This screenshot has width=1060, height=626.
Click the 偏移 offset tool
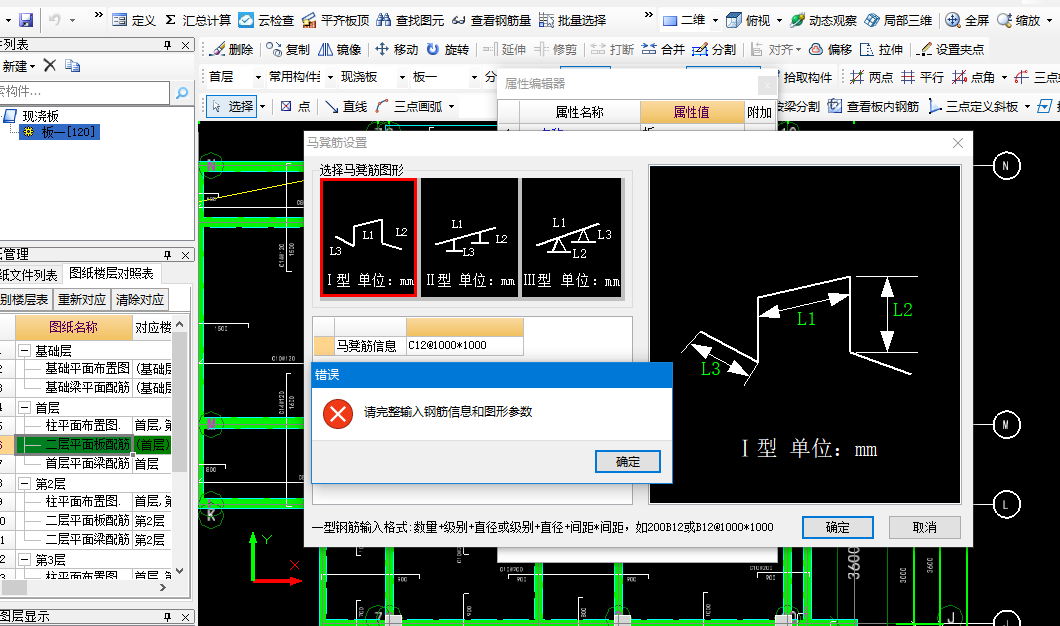coord(831,49)
